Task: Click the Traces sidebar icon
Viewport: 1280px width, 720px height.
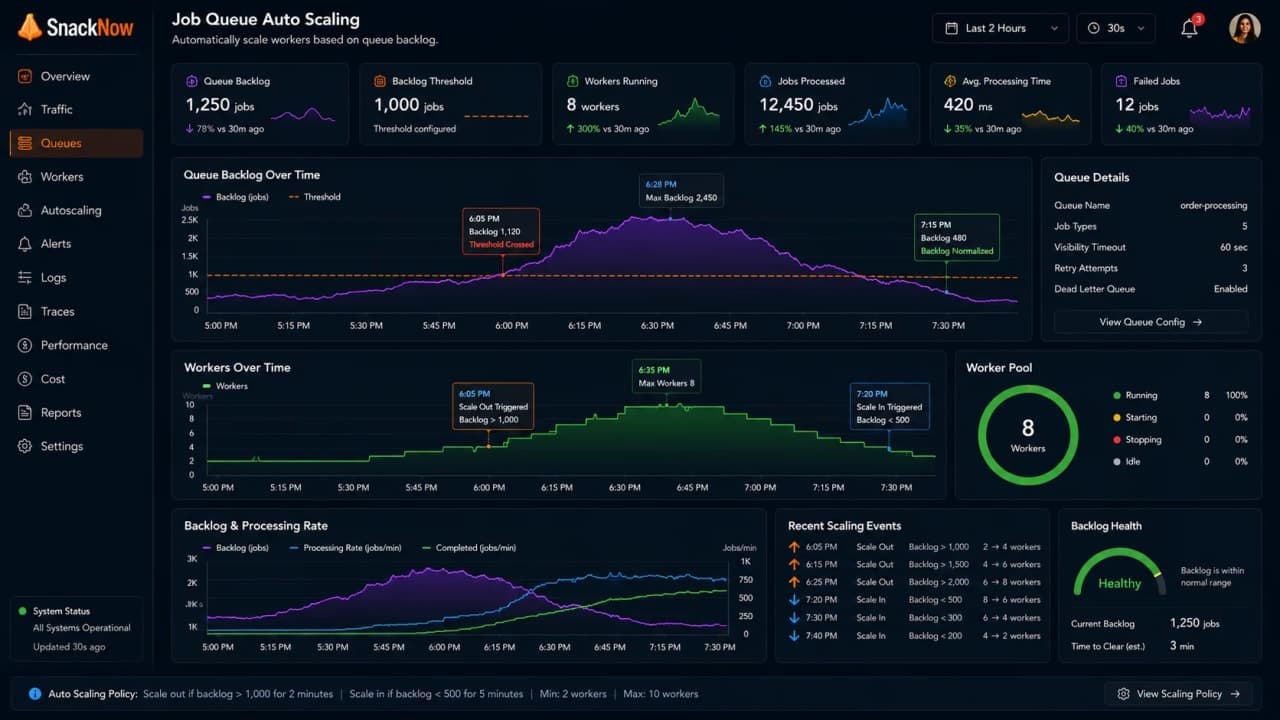Action: click(x=25, y=311)
